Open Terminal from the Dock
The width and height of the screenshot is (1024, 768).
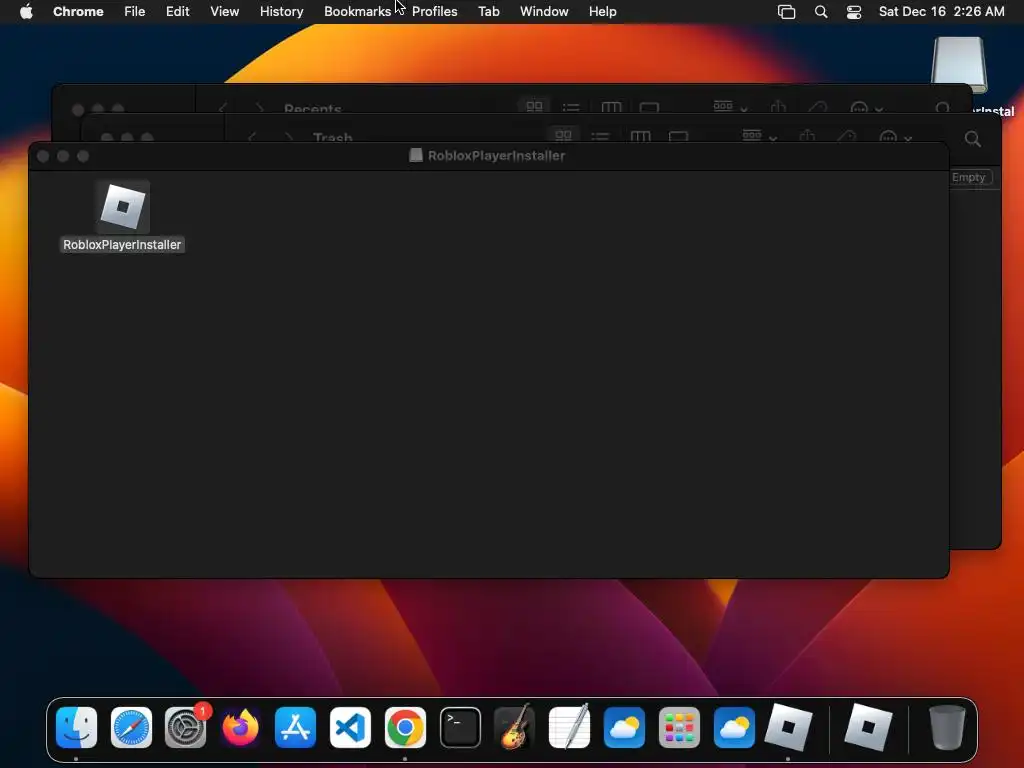[x=460, y=728]
